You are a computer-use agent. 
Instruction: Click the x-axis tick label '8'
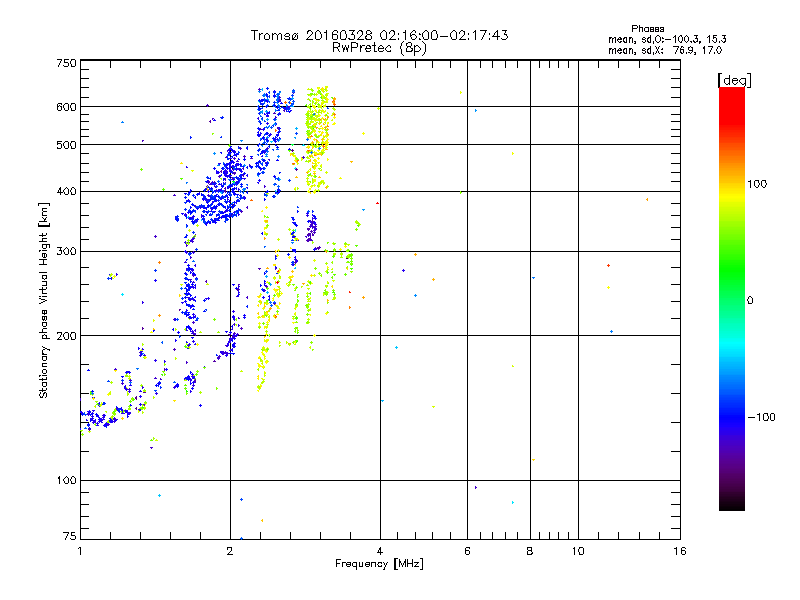(x=530, y=551)
